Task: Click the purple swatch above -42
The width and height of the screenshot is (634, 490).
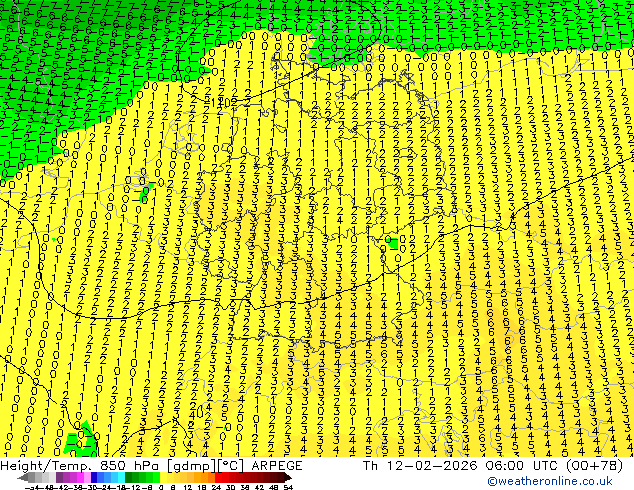Action: pos(59,477)
